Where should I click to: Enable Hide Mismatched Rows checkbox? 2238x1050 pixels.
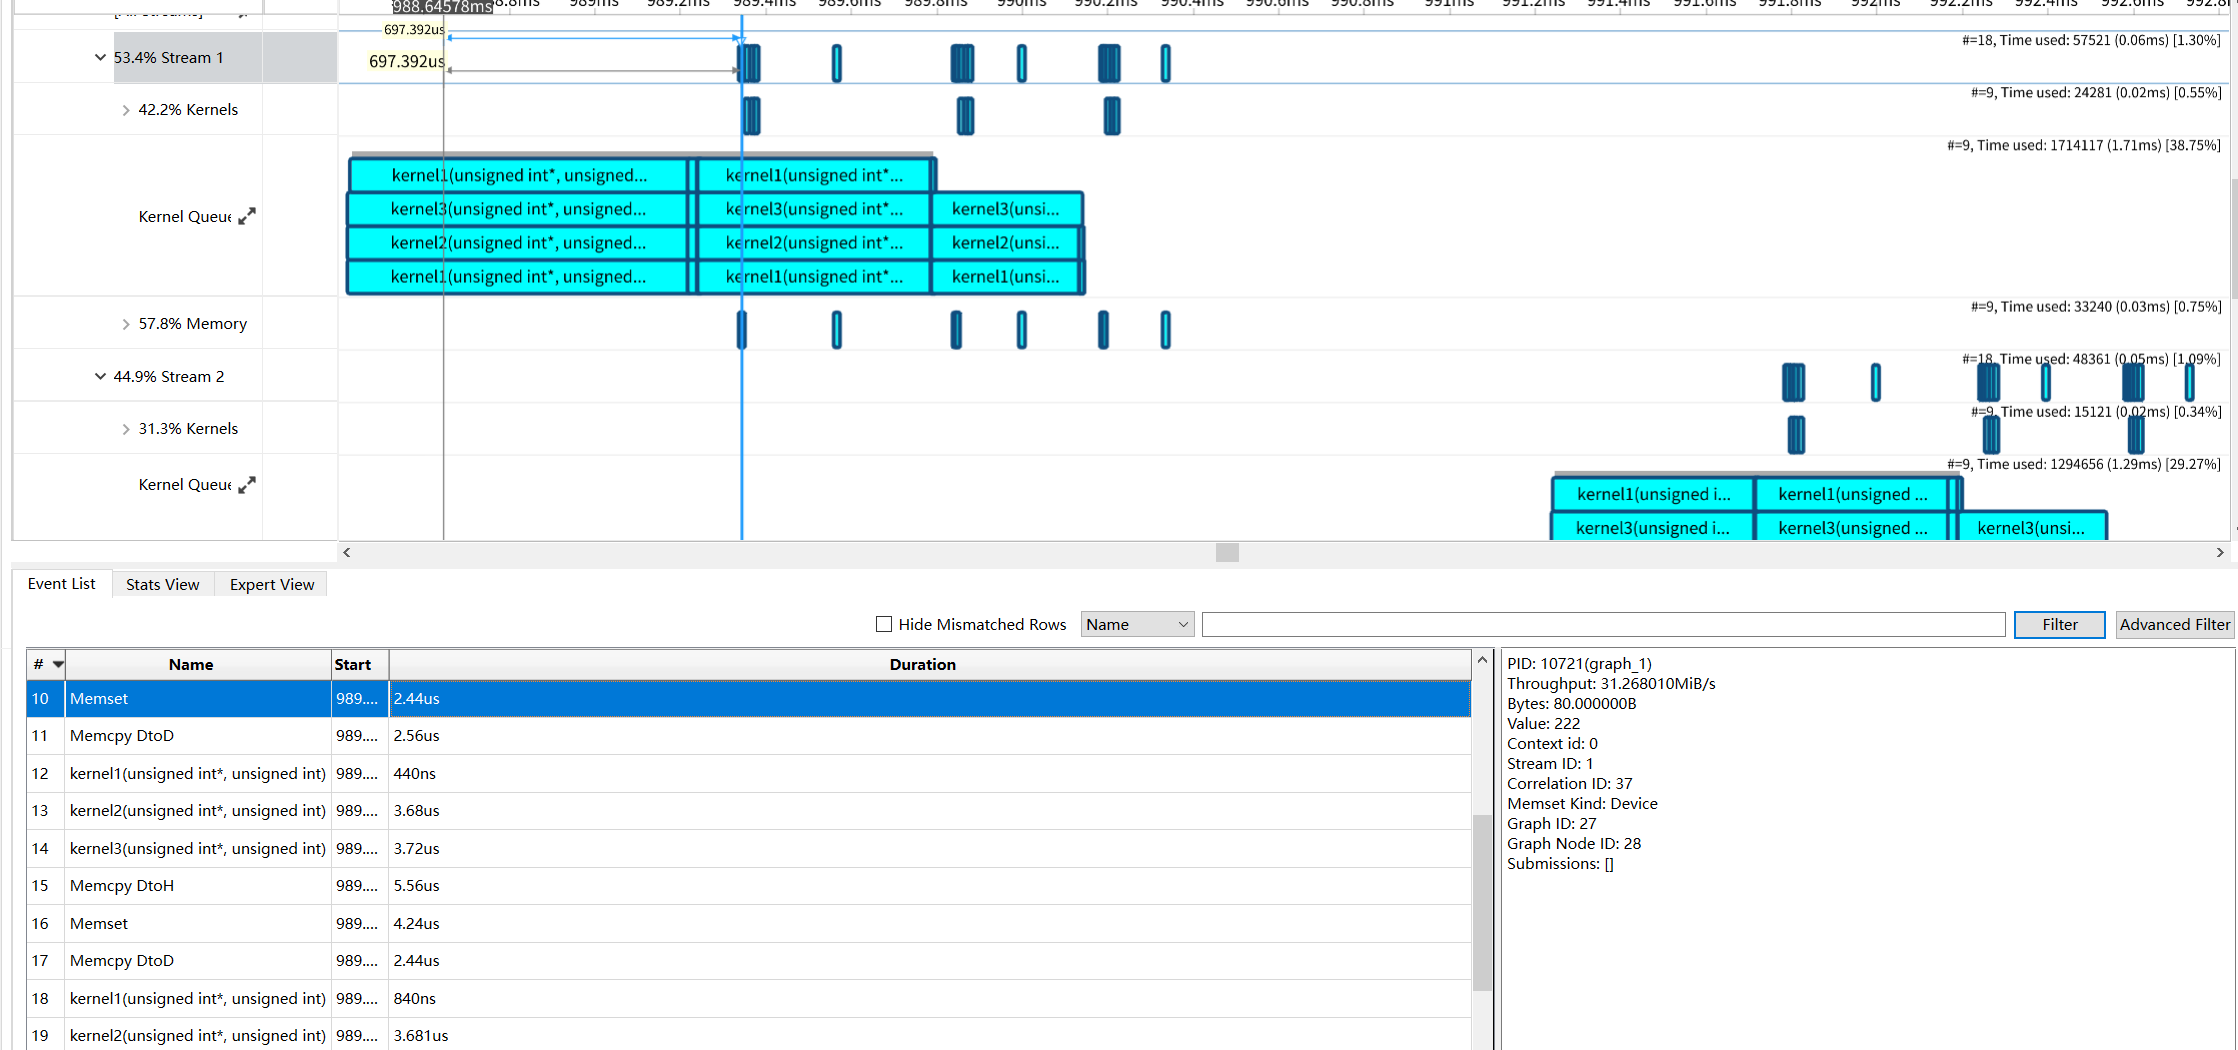(x=884, y=624)
